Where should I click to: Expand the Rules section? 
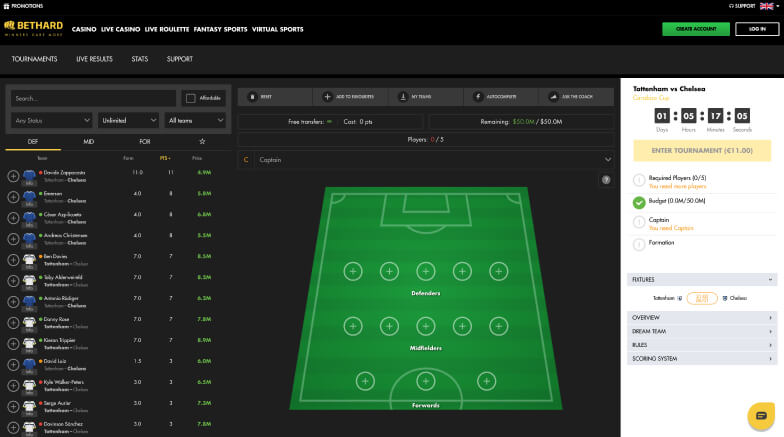(702, 345)
